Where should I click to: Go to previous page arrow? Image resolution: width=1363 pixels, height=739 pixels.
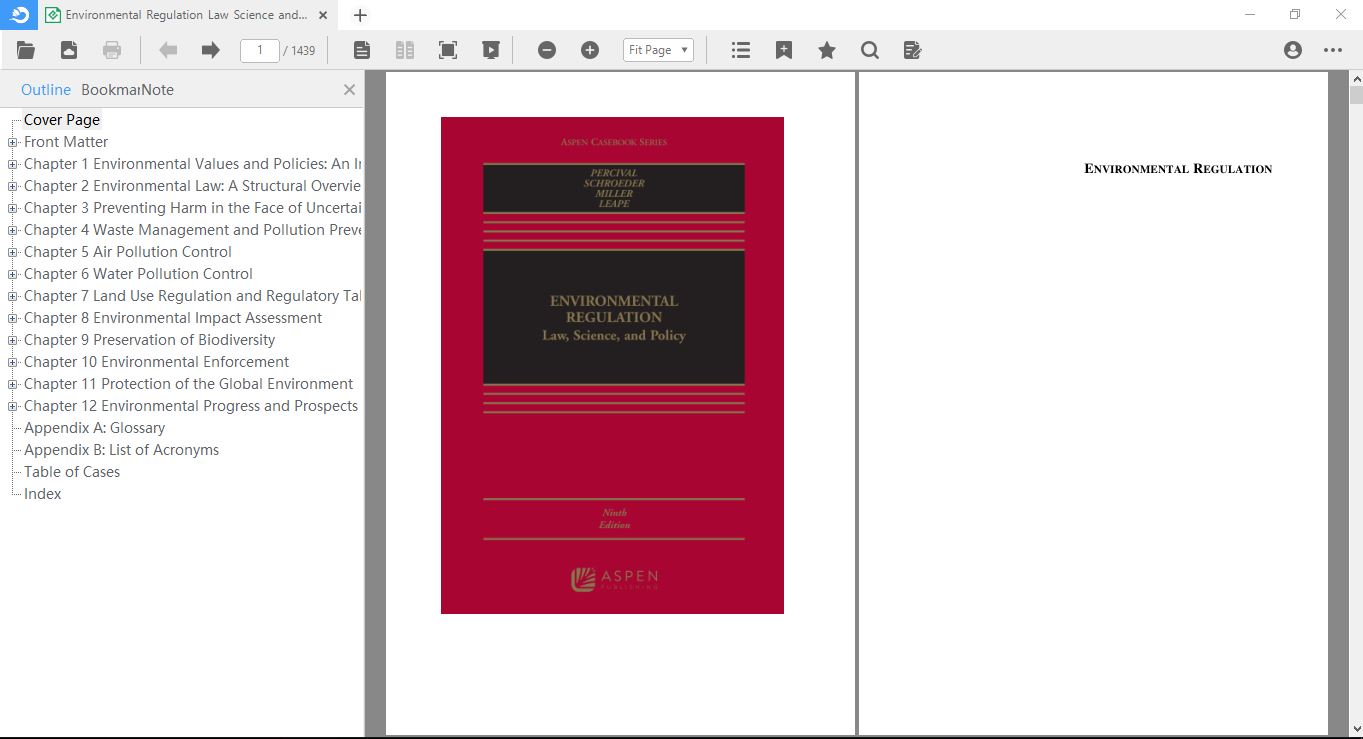pos(168,50)
